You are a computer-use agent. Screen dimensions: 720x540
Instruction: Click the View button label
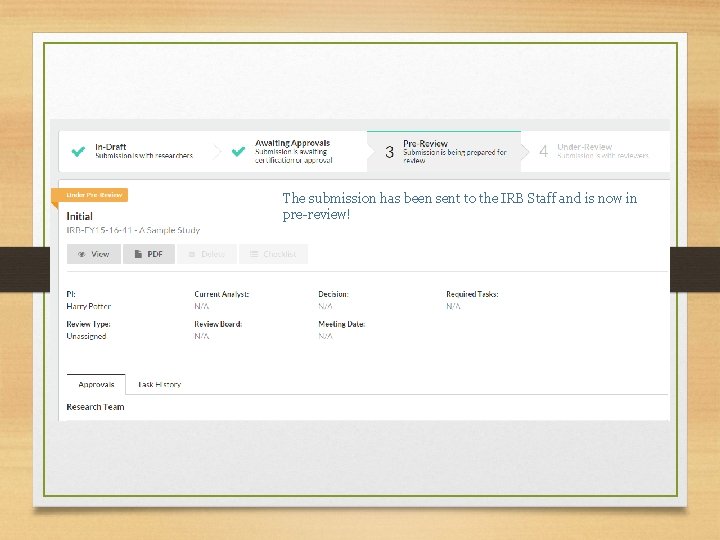click(100, 254)
